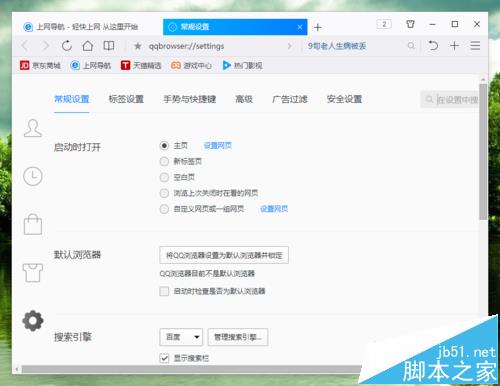Screen dimensions: 500x386
Task: Click the vertical scrollbar thumb
Action: click(x=483, y=152)
